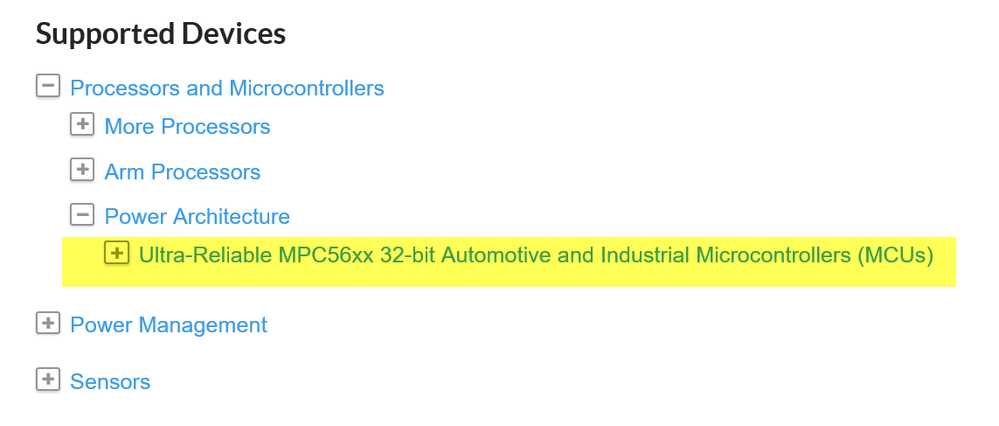Viewport: 999px width, 426px height.
Task: Click the More Processors link
Action: [x=187, y=127]
